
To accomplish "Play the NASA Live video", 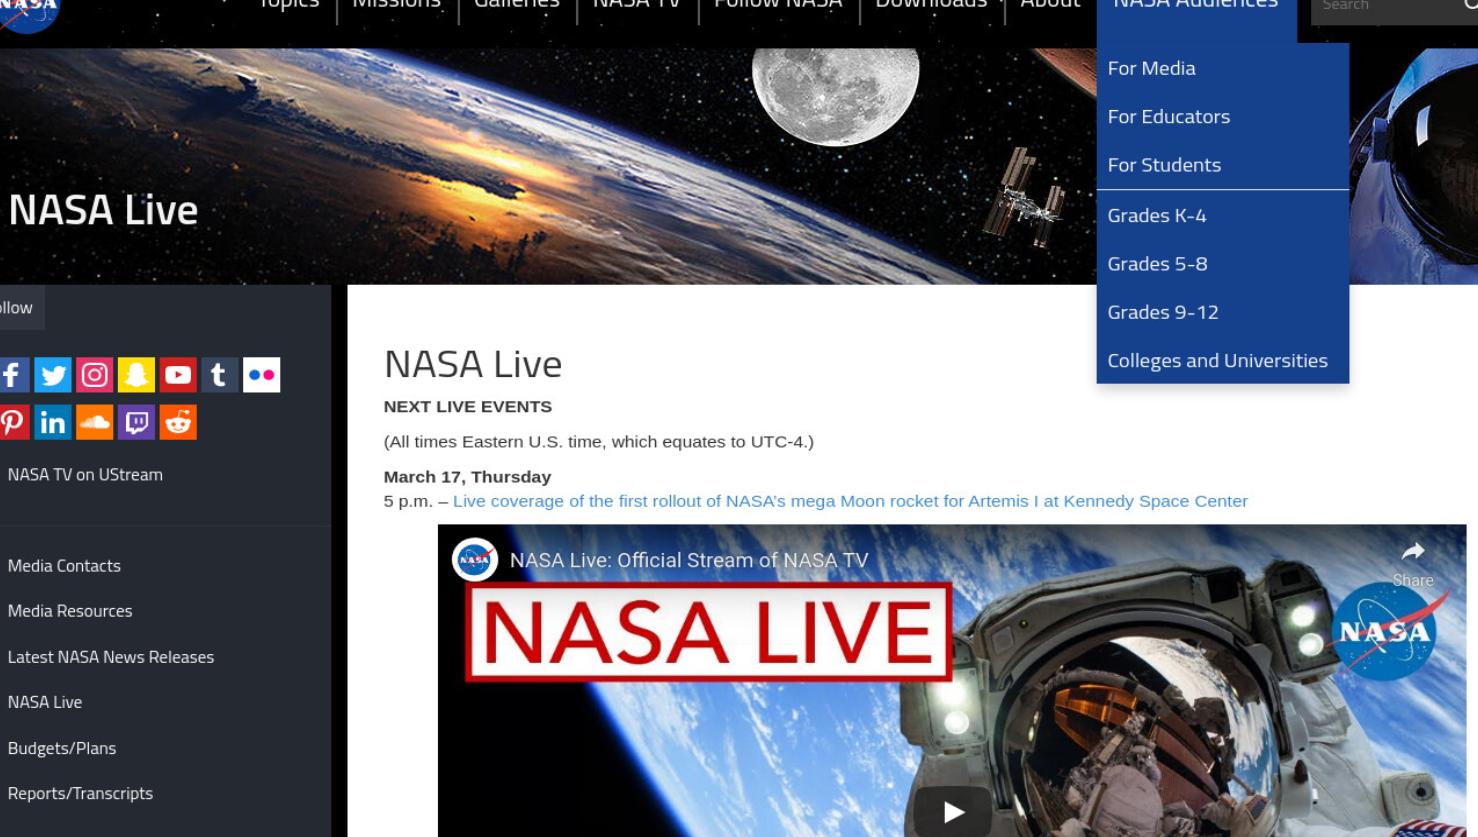I will 952,811.
